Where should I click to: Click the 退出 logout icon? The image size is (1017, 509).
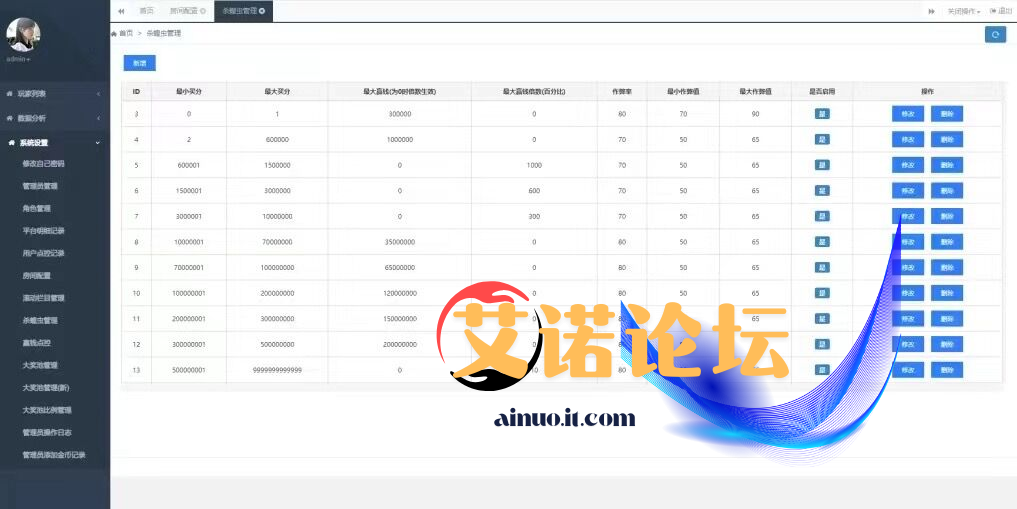point(992,11)
